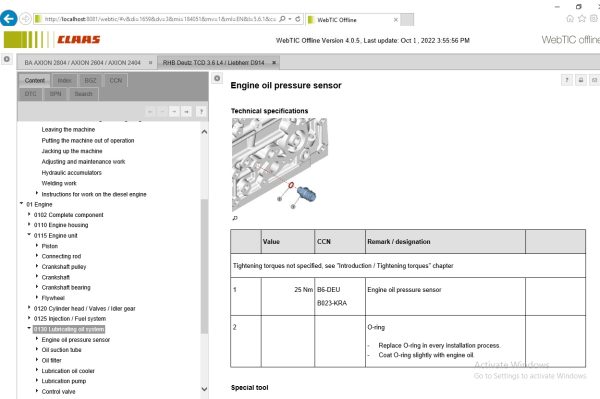Collapse the 01 Engine tree node
The width and height of the screenshot is (600, 399).
click(21, 204)
